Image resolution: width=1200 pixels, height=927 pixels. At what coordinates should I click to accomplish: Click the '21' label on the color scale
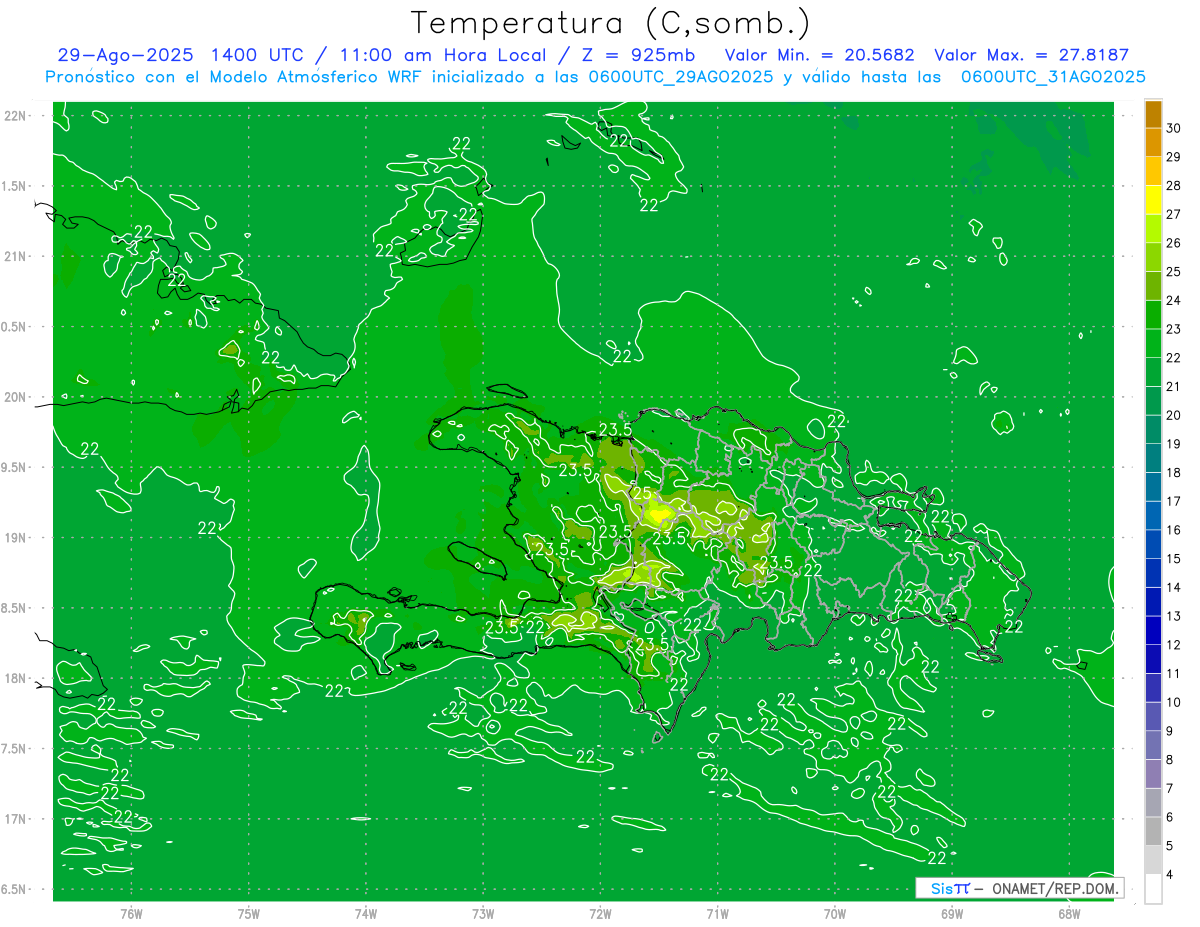tap(1174, 386)
